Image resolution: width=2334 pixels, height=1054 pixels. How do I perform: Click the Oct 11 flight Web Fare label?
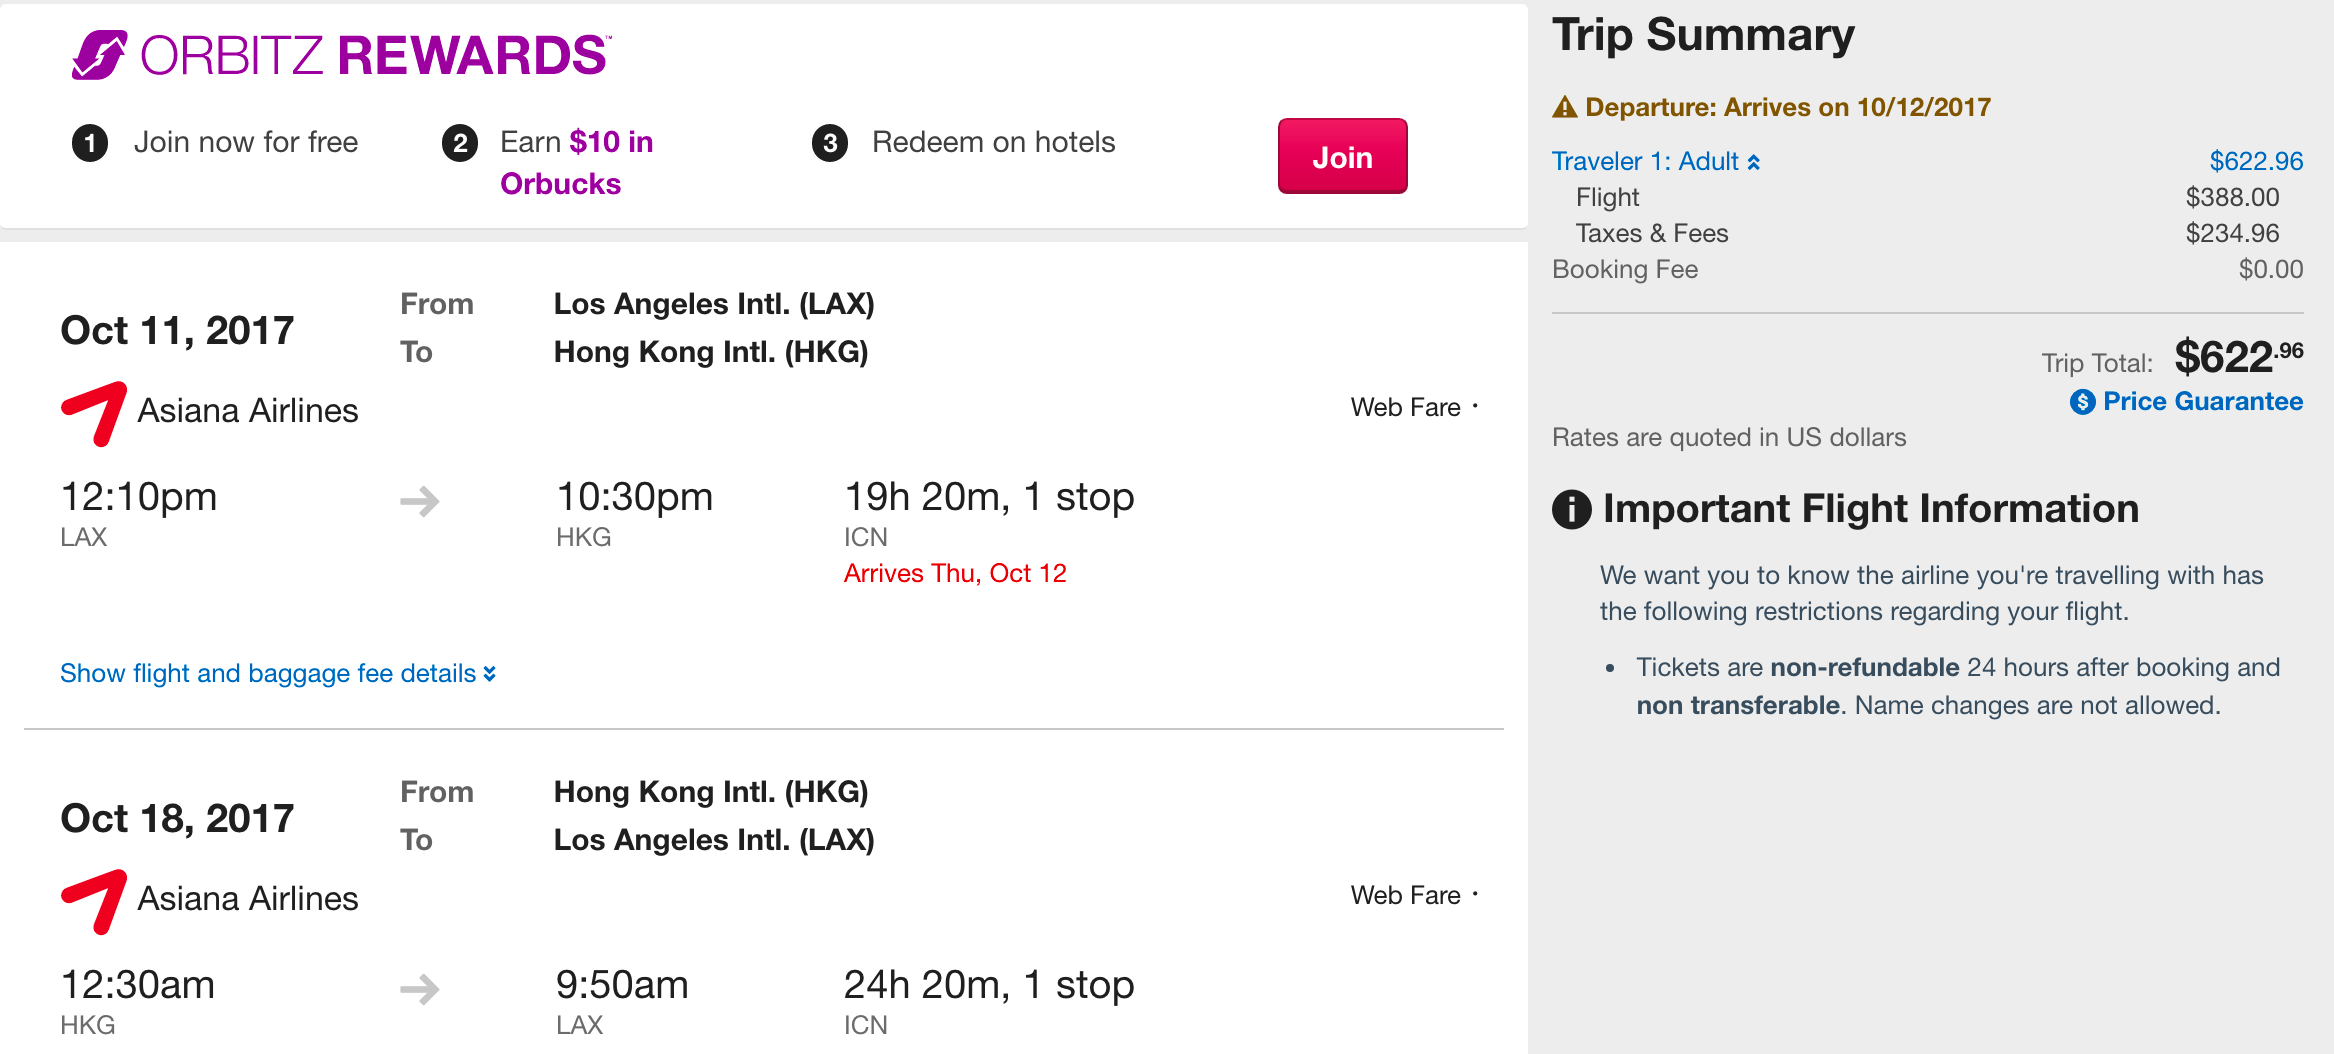tap(1405, 407)
